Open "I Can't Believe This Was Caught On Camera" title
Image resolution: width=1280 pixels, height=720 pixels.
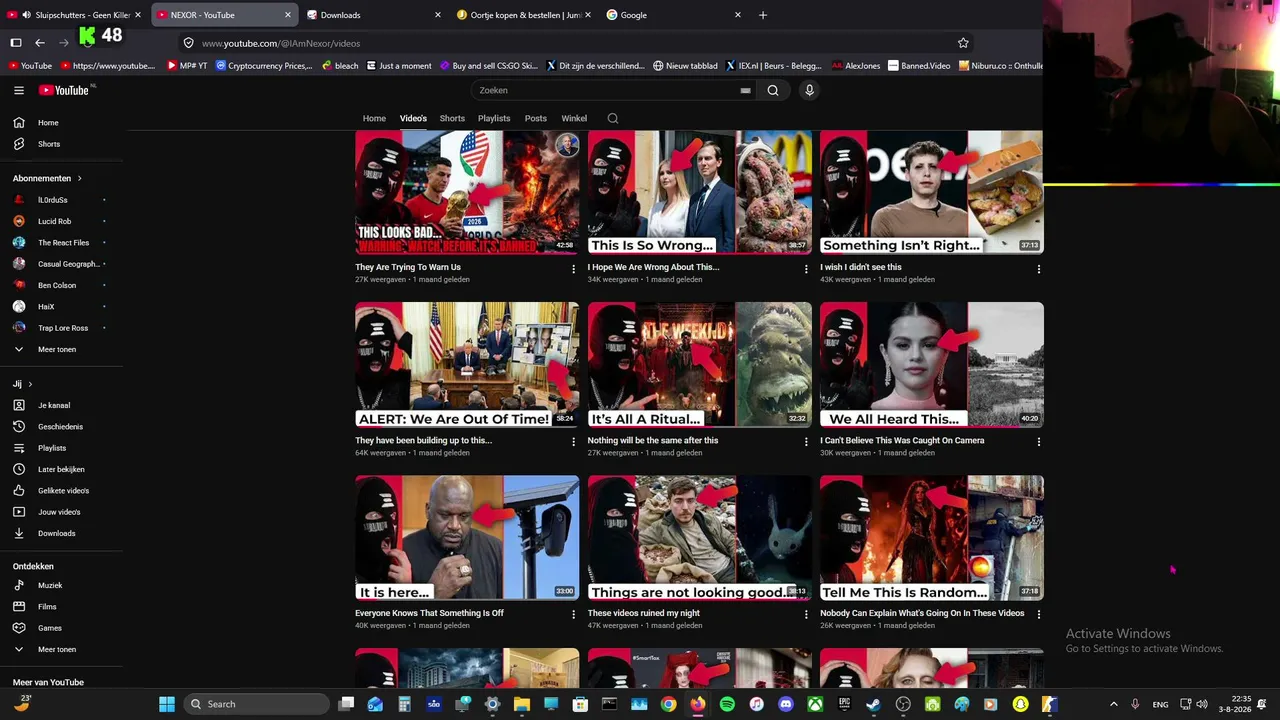coord(902,440)
